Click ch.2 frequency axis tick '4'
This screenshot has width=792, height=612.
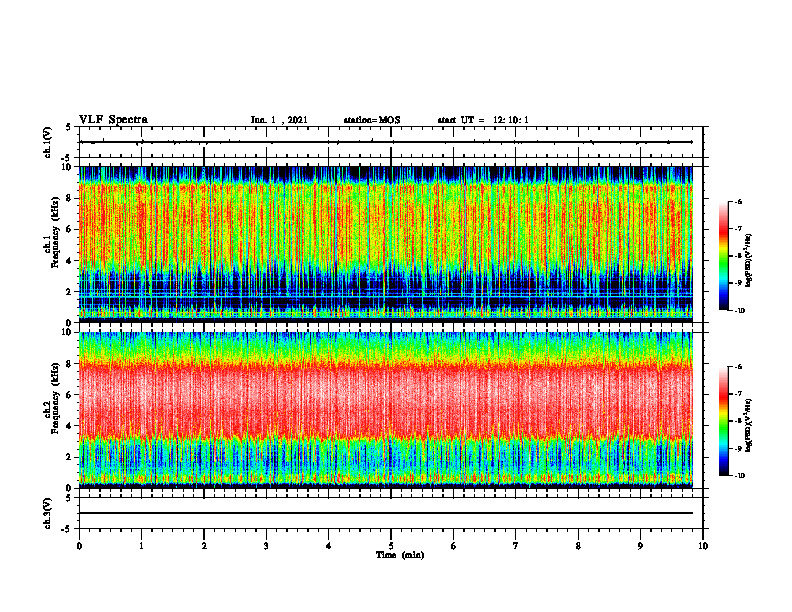click(x=70, y=426)
